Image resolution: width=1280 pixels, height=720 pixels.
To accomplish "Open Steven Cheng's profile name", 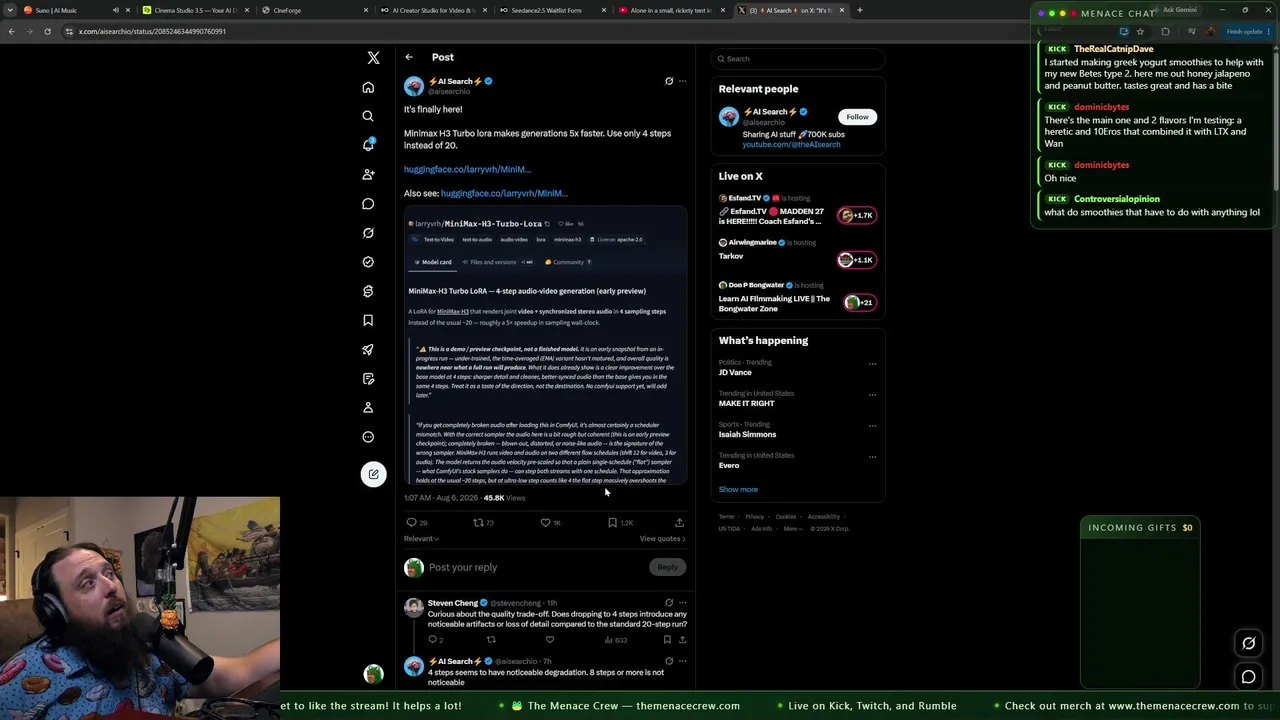I will tap(453, 603).
